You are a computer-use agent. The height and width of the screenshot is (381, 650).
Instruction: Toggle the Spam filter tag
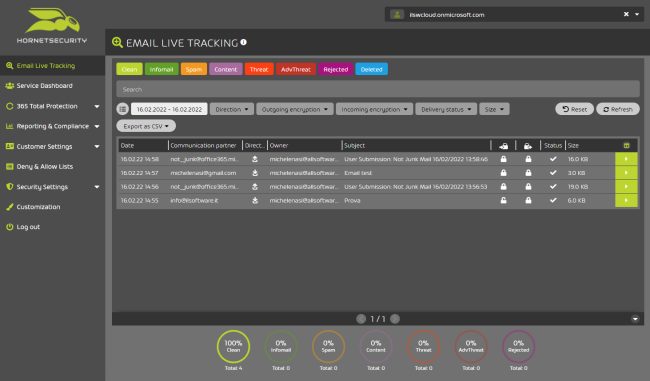tap(194, 69)
